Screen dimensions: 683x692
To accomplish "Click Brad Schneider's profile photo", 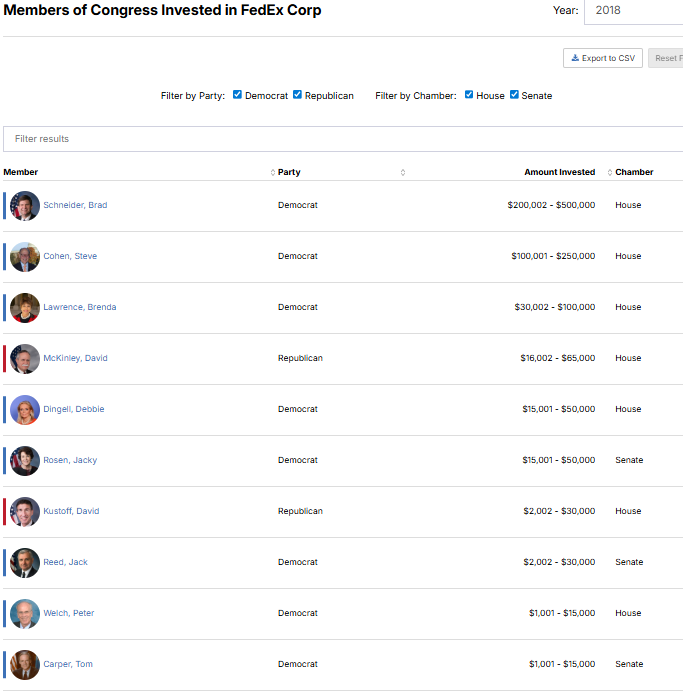I will coord(25,206).
